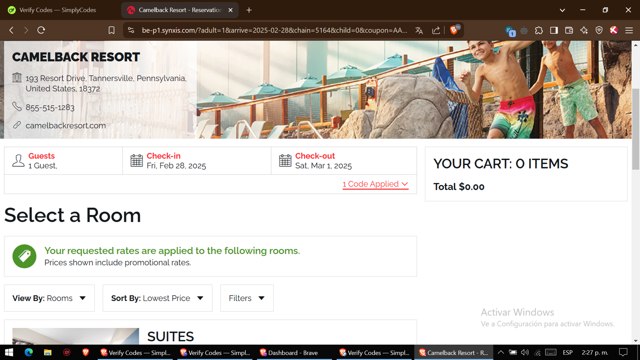Close the Camelback Resort tab
The image size is (640, 360).
(230, 10)
